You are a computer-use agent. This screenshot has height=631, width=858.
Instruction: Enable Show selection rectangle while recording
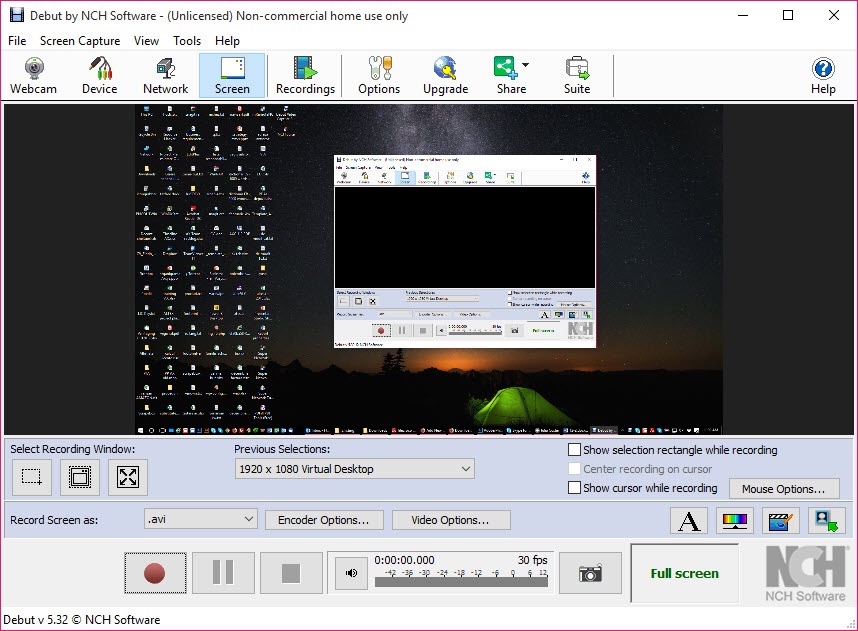(x=574, y=450)
